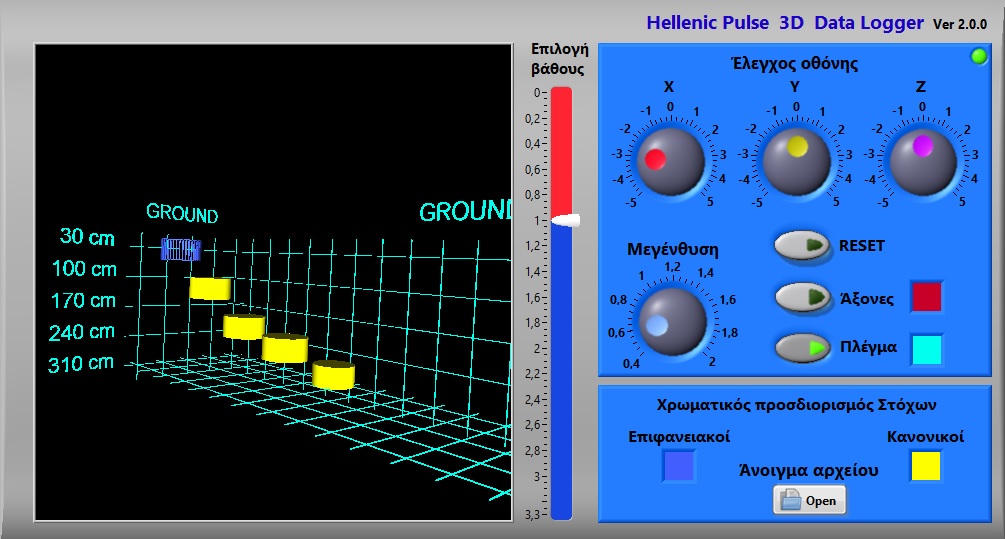Select the blue surface target in 3D view
Viewport: 1005px width, 539px height.
tap(181, 249)
